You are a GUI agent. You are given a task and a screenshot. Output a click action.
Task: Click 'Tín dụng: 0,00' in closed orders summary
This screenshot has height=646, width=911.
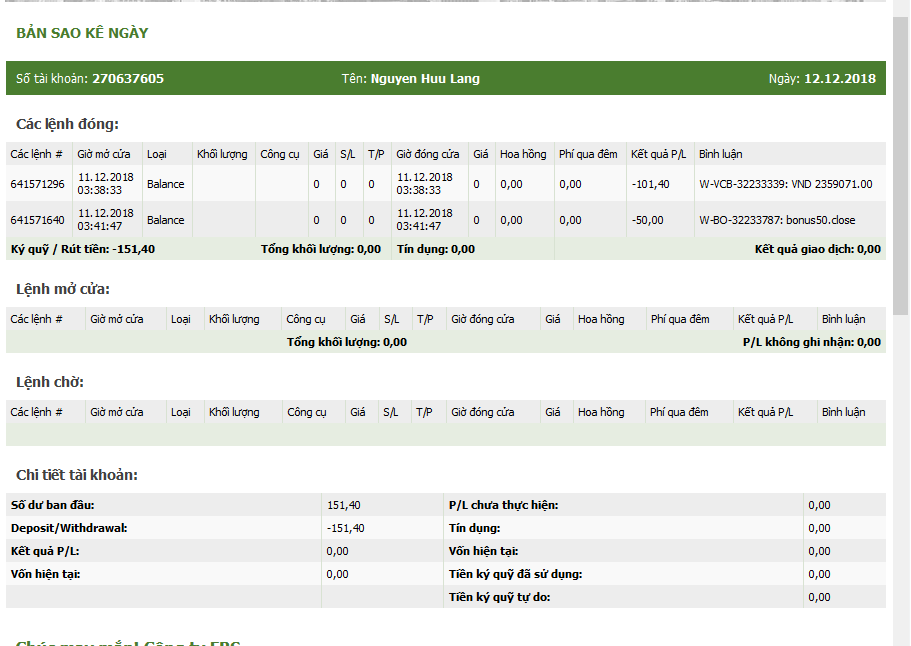click(436, 249)
